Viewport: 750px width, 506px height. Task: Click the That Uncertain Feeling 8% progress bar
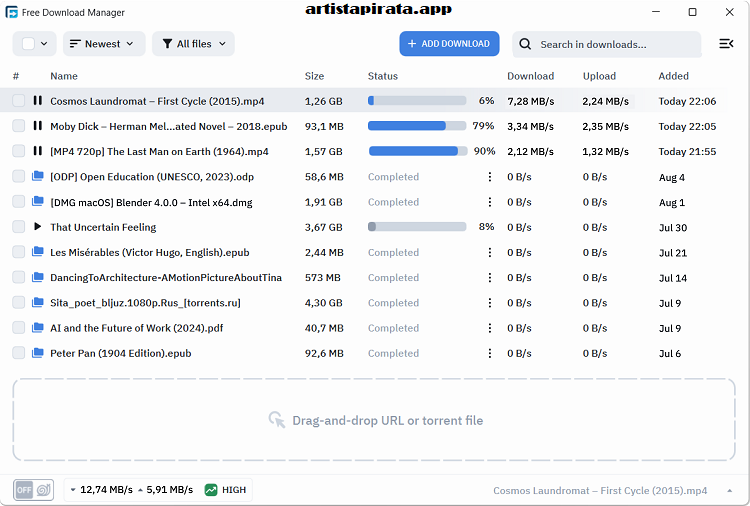(417, 227)
